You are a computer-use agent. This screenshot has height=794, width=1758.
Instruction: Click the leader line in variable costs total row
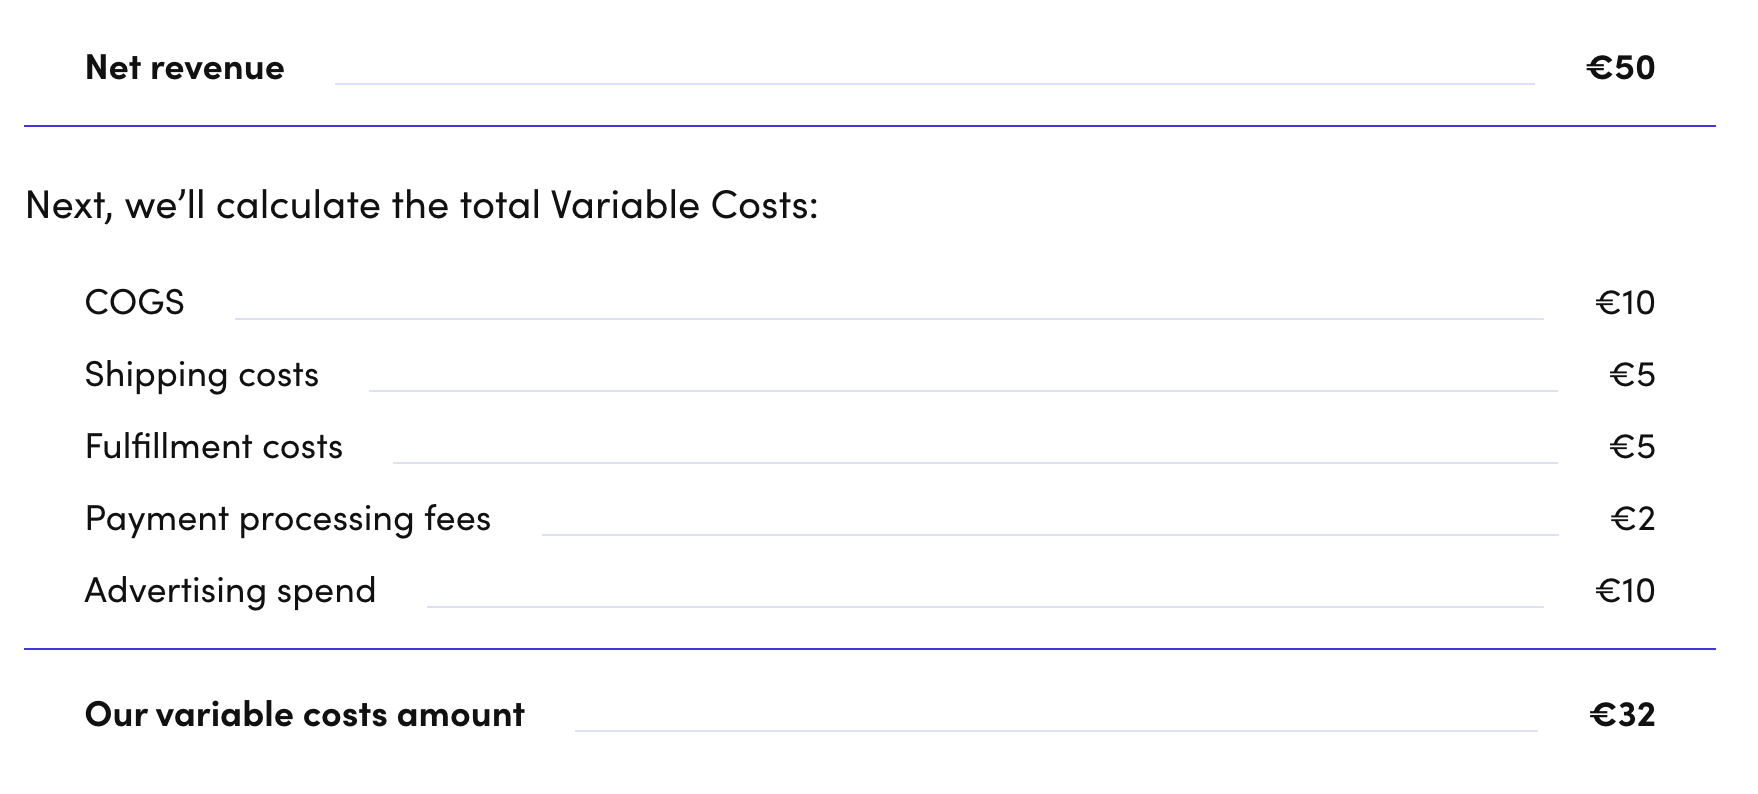coord(1056,731)
